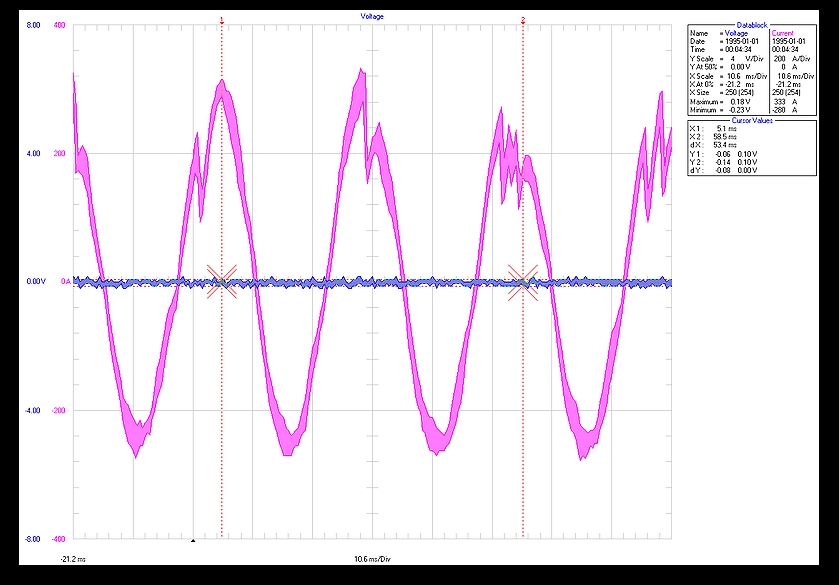The image size is (839, 585).
Task: Click the '0.00V' axis label
Action: pyautogui.click(x=36, y=282)
